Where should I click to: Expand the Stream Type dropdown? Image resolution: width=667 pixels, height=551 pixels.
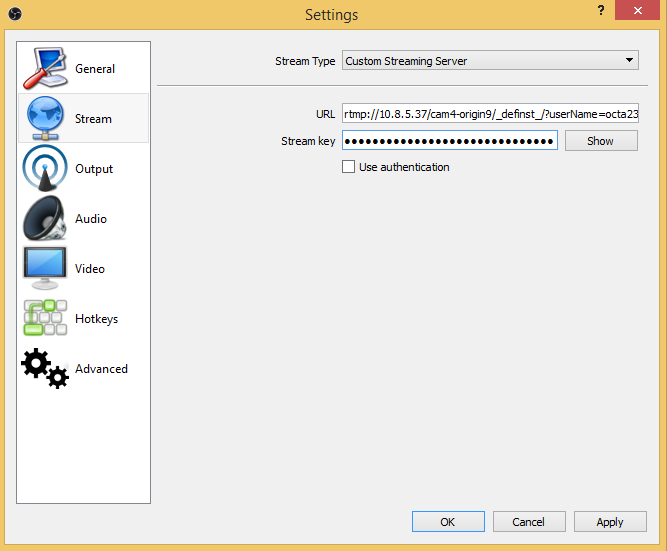[489, 61]
